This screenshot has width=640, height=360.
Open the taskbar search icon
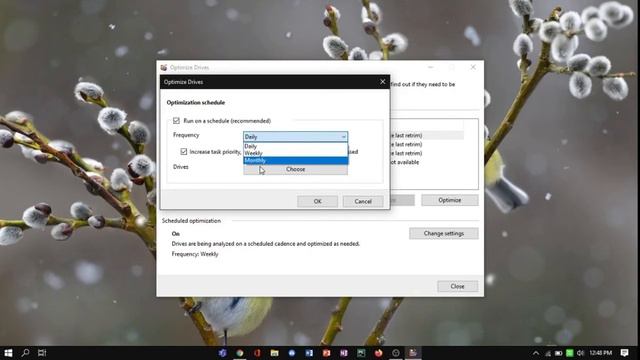coord(25,353)
